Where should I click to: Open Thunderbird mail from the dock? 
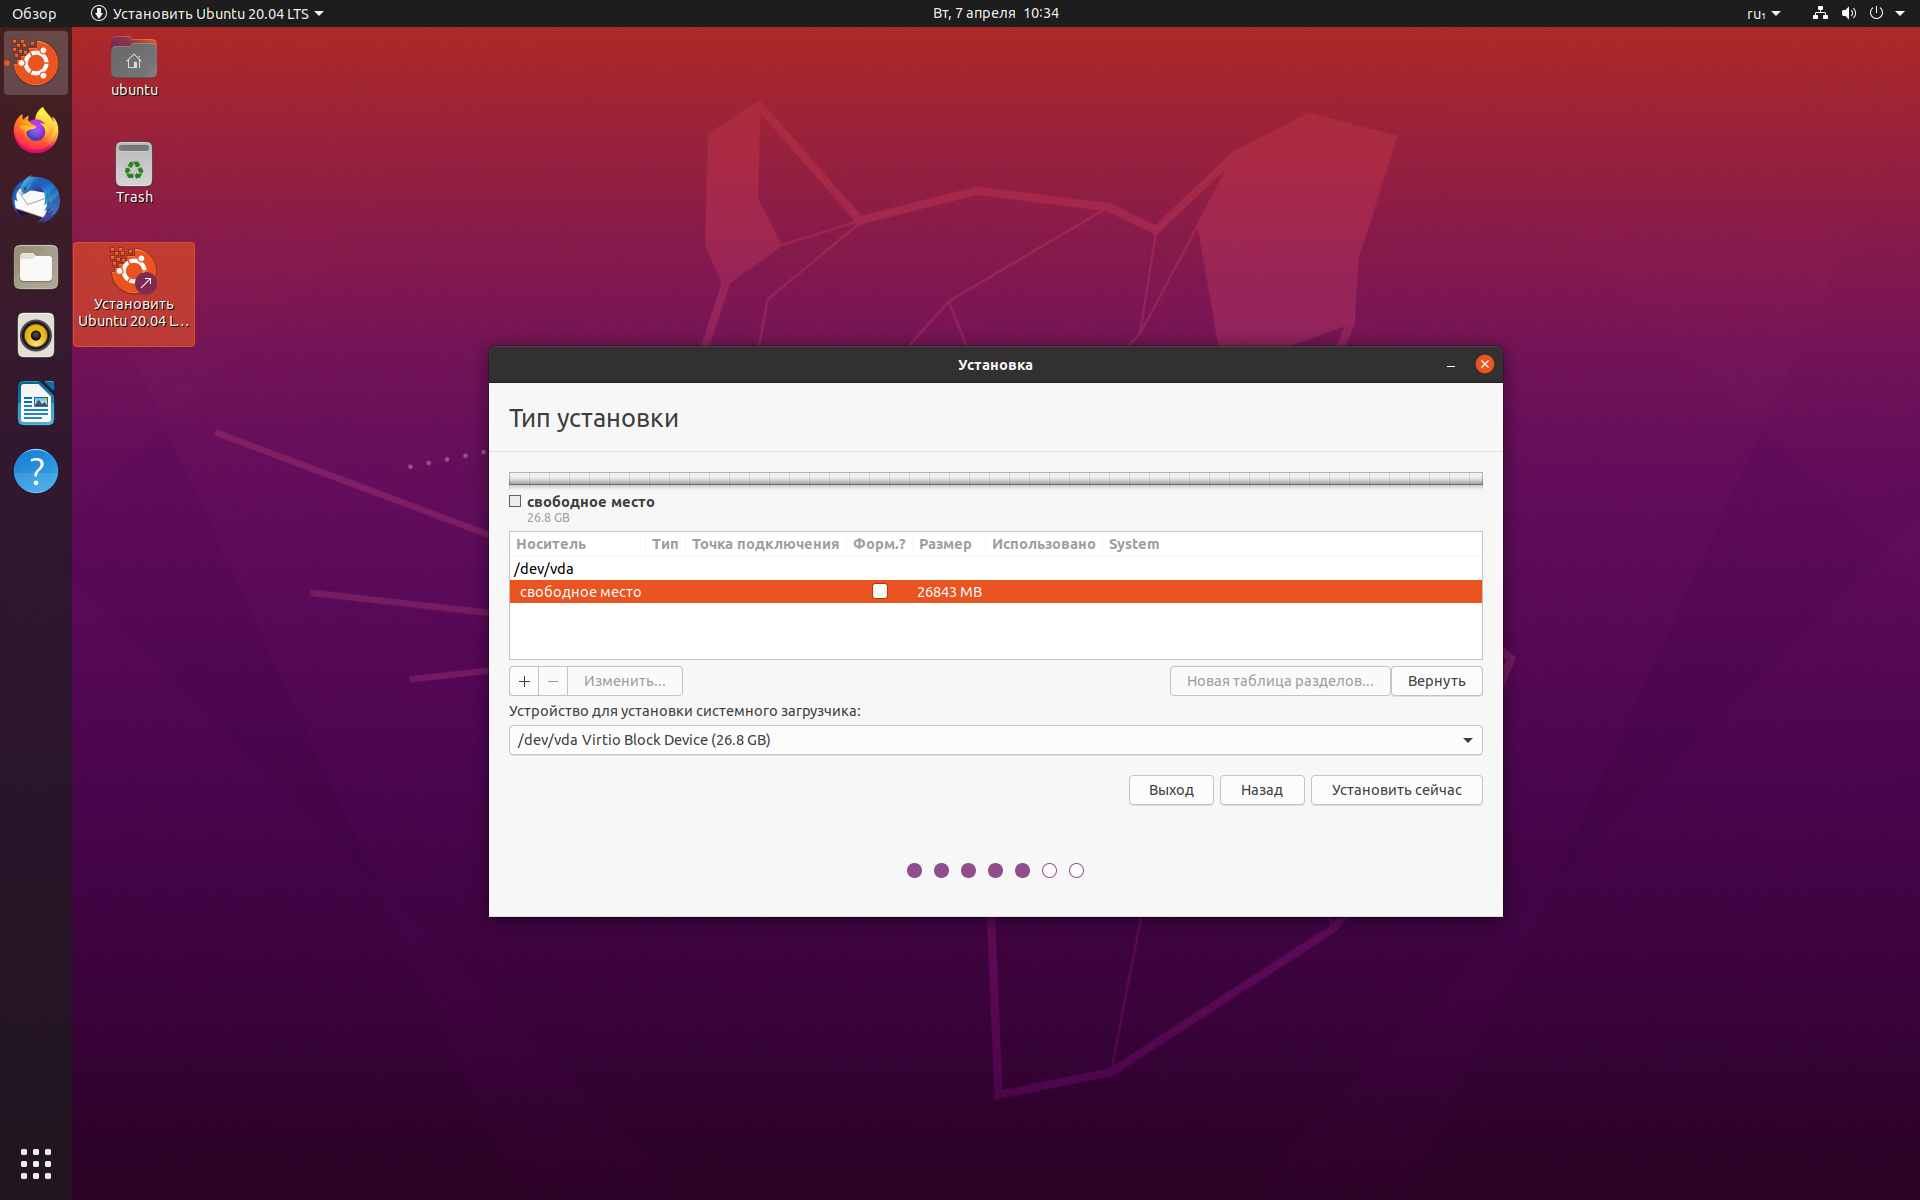pos(36,199)
